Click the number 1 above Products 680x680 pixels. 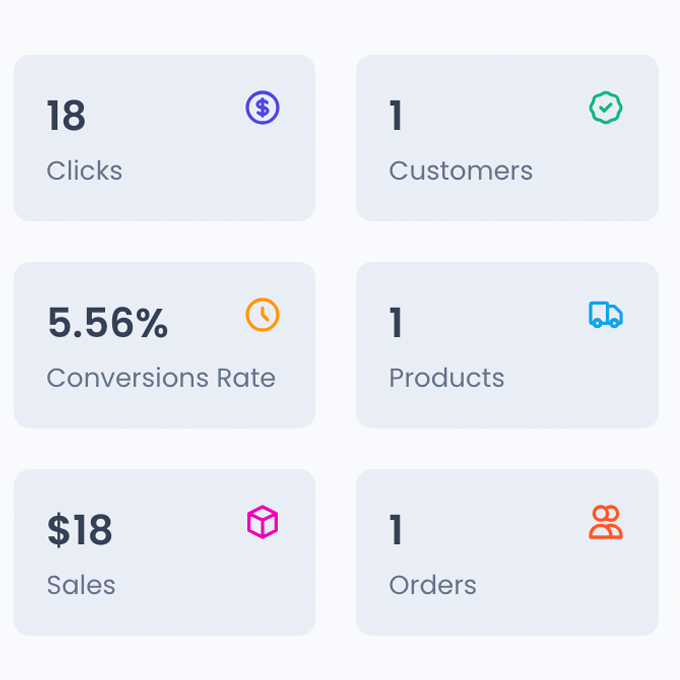[396, 323]
